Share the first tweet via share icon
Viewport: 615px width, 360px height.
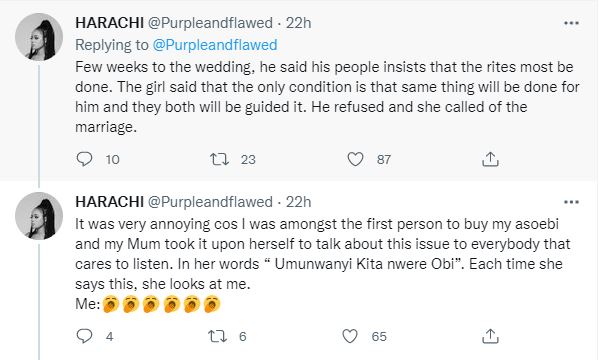click(490, 159)
